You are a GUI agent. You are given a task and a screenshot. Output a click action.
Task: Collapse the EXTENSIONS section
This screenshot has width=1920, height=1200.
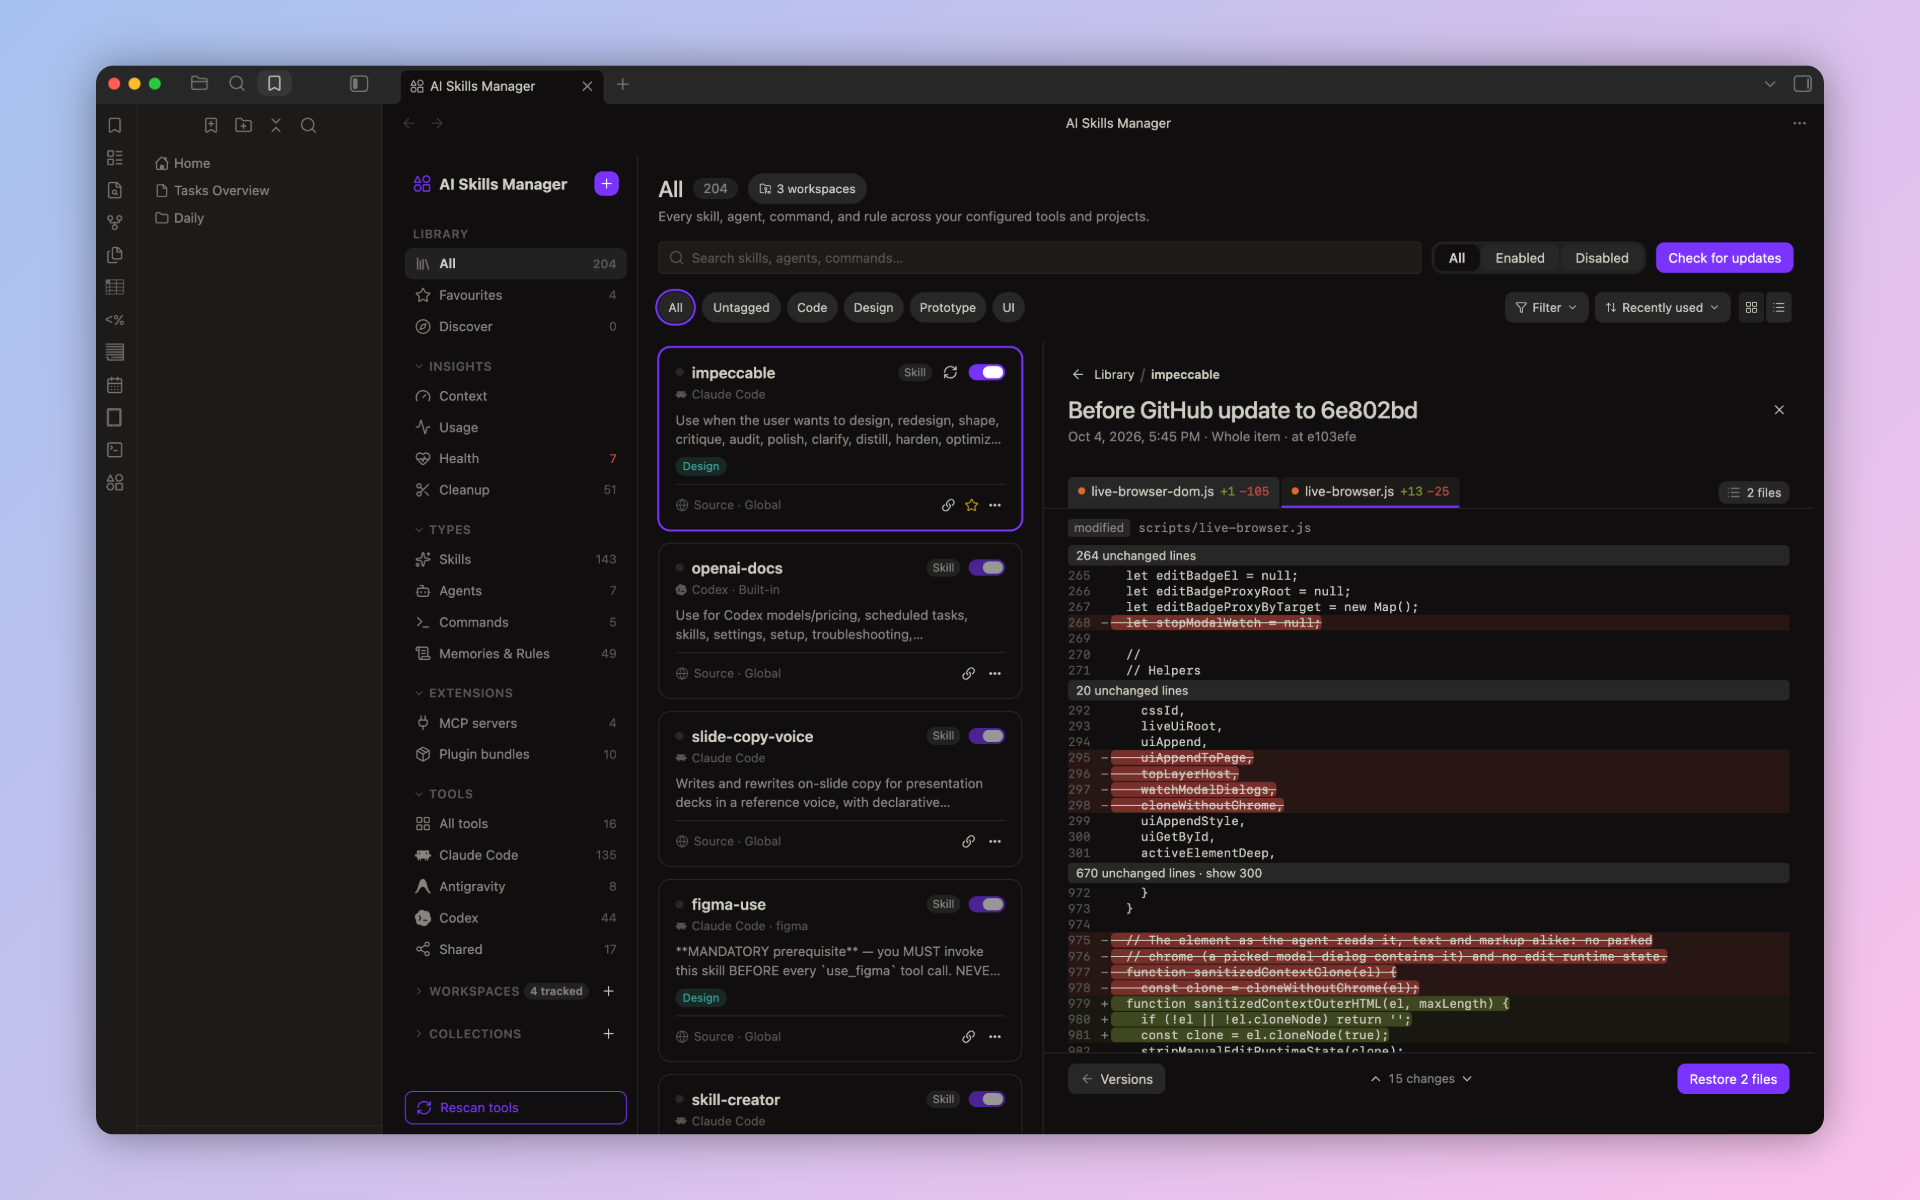point(463,693)
